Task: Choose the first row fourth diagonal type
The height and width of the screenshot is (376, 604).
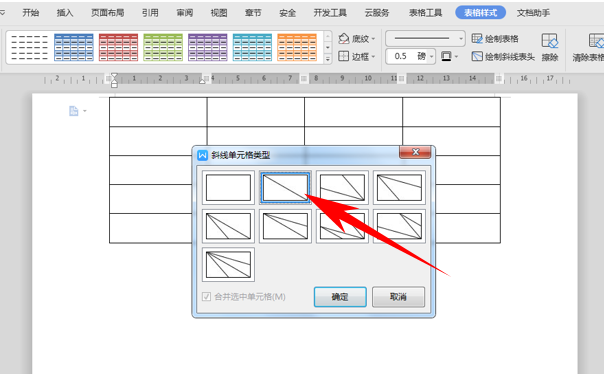Action: [399, 188]
